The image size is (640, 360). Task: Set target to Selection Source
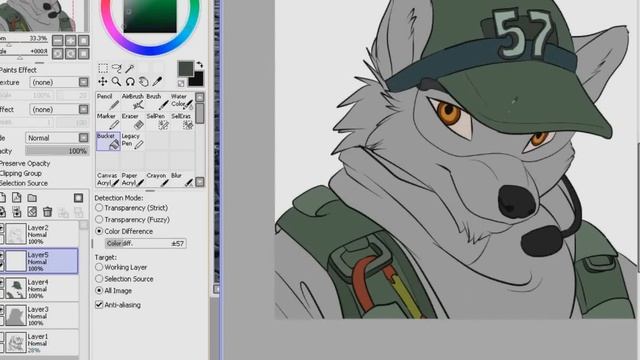coord(124,279)
